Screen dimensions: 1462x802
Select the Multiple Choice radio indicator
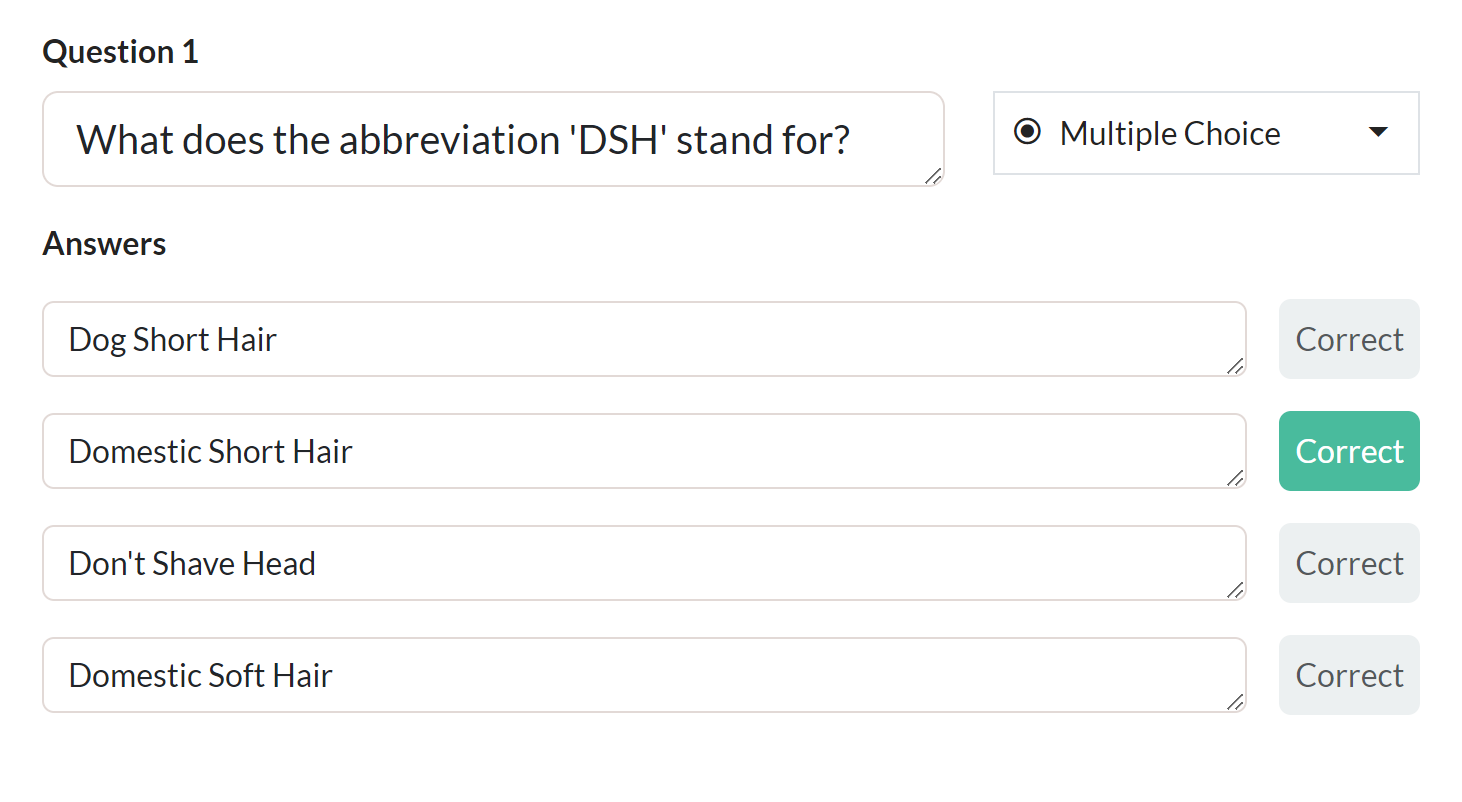point(1027,131)
